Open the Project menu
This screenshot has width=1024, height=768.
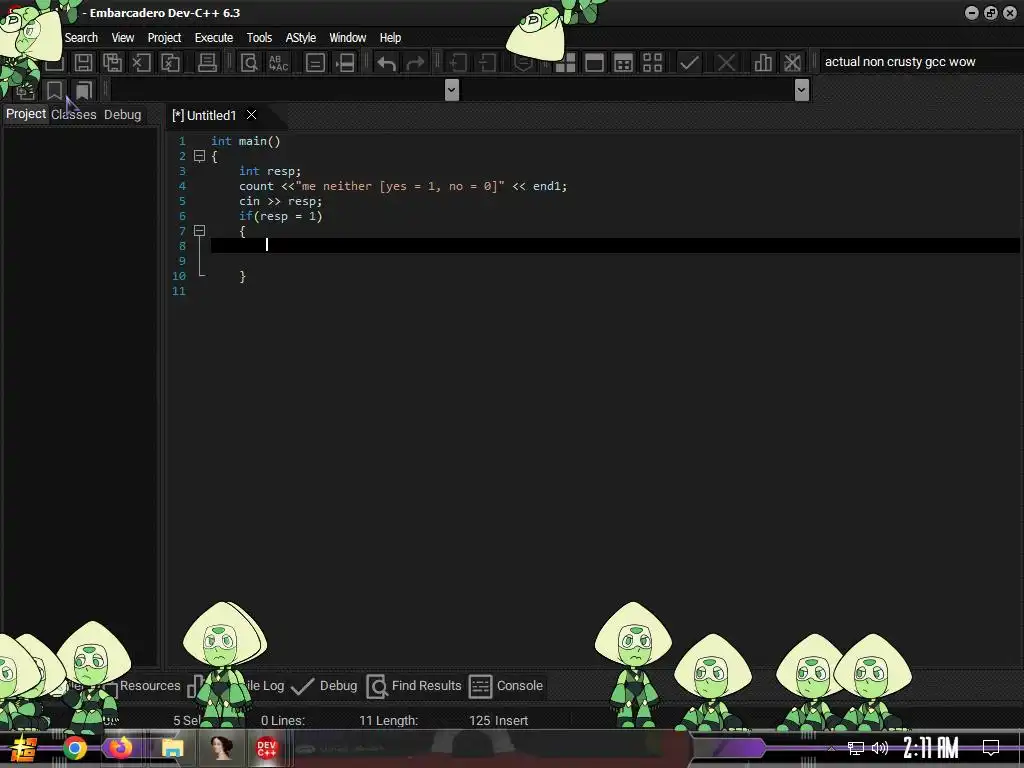[164, 38]
